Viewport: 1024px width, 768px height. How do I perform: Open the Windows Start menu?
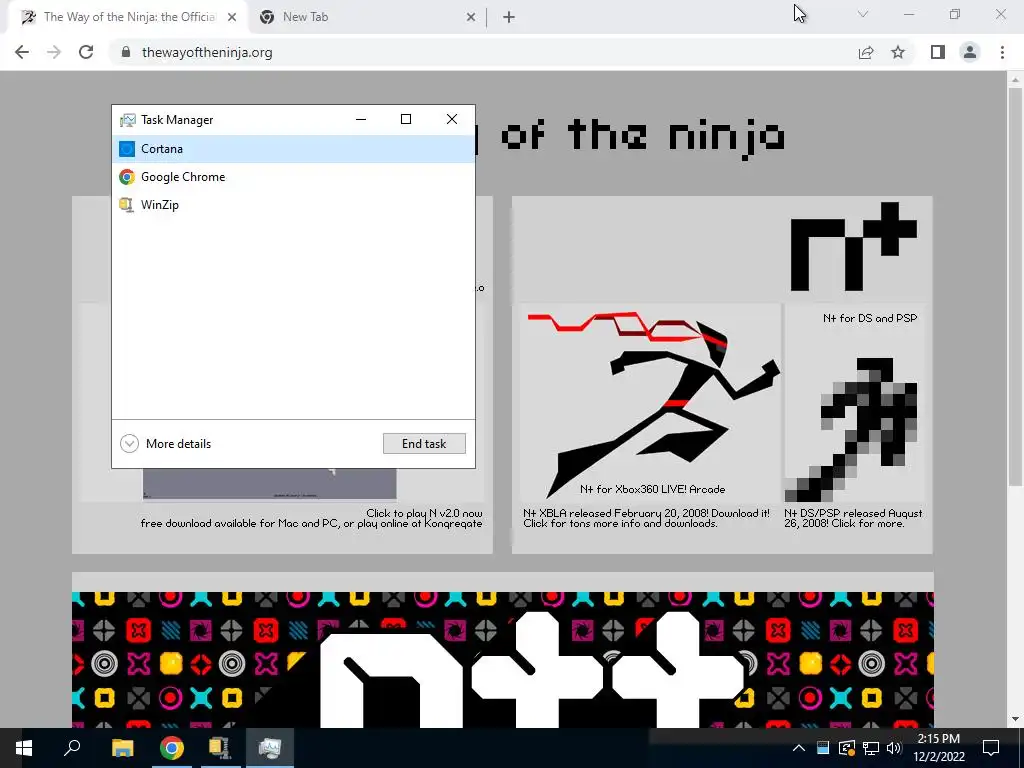click(24, 748)
